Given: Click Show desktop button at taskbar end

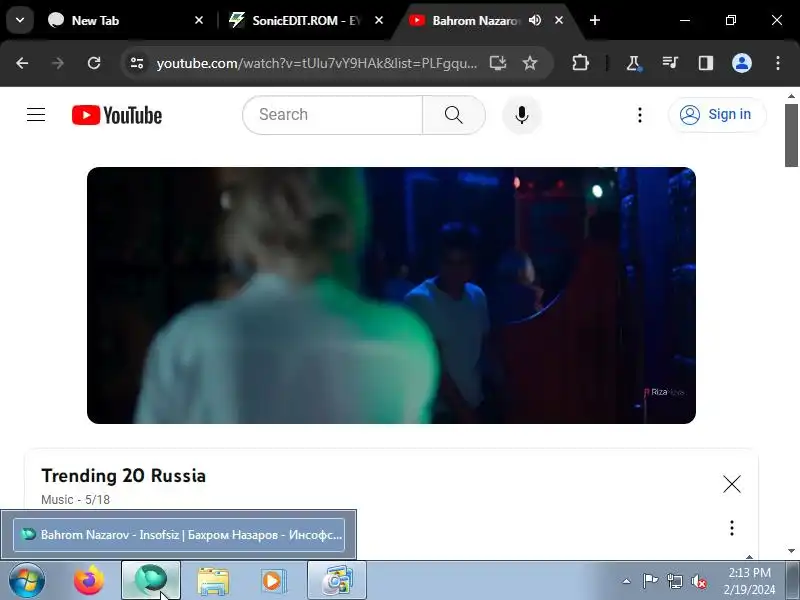Looking at the screenshot, I should point(793,581).
